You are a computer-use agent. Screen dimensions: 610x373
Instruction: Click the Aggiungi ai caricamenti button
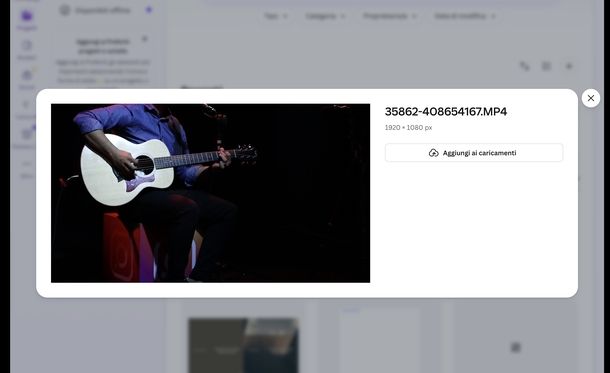tap(474, 153)
